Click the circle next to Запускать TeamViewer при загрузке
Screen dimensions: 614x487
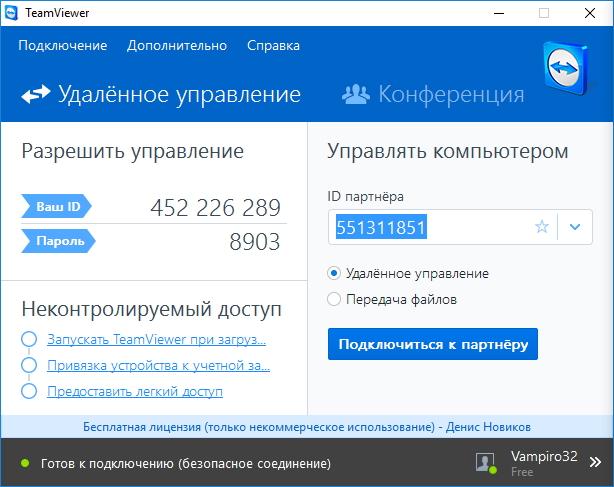coord(29,339)
